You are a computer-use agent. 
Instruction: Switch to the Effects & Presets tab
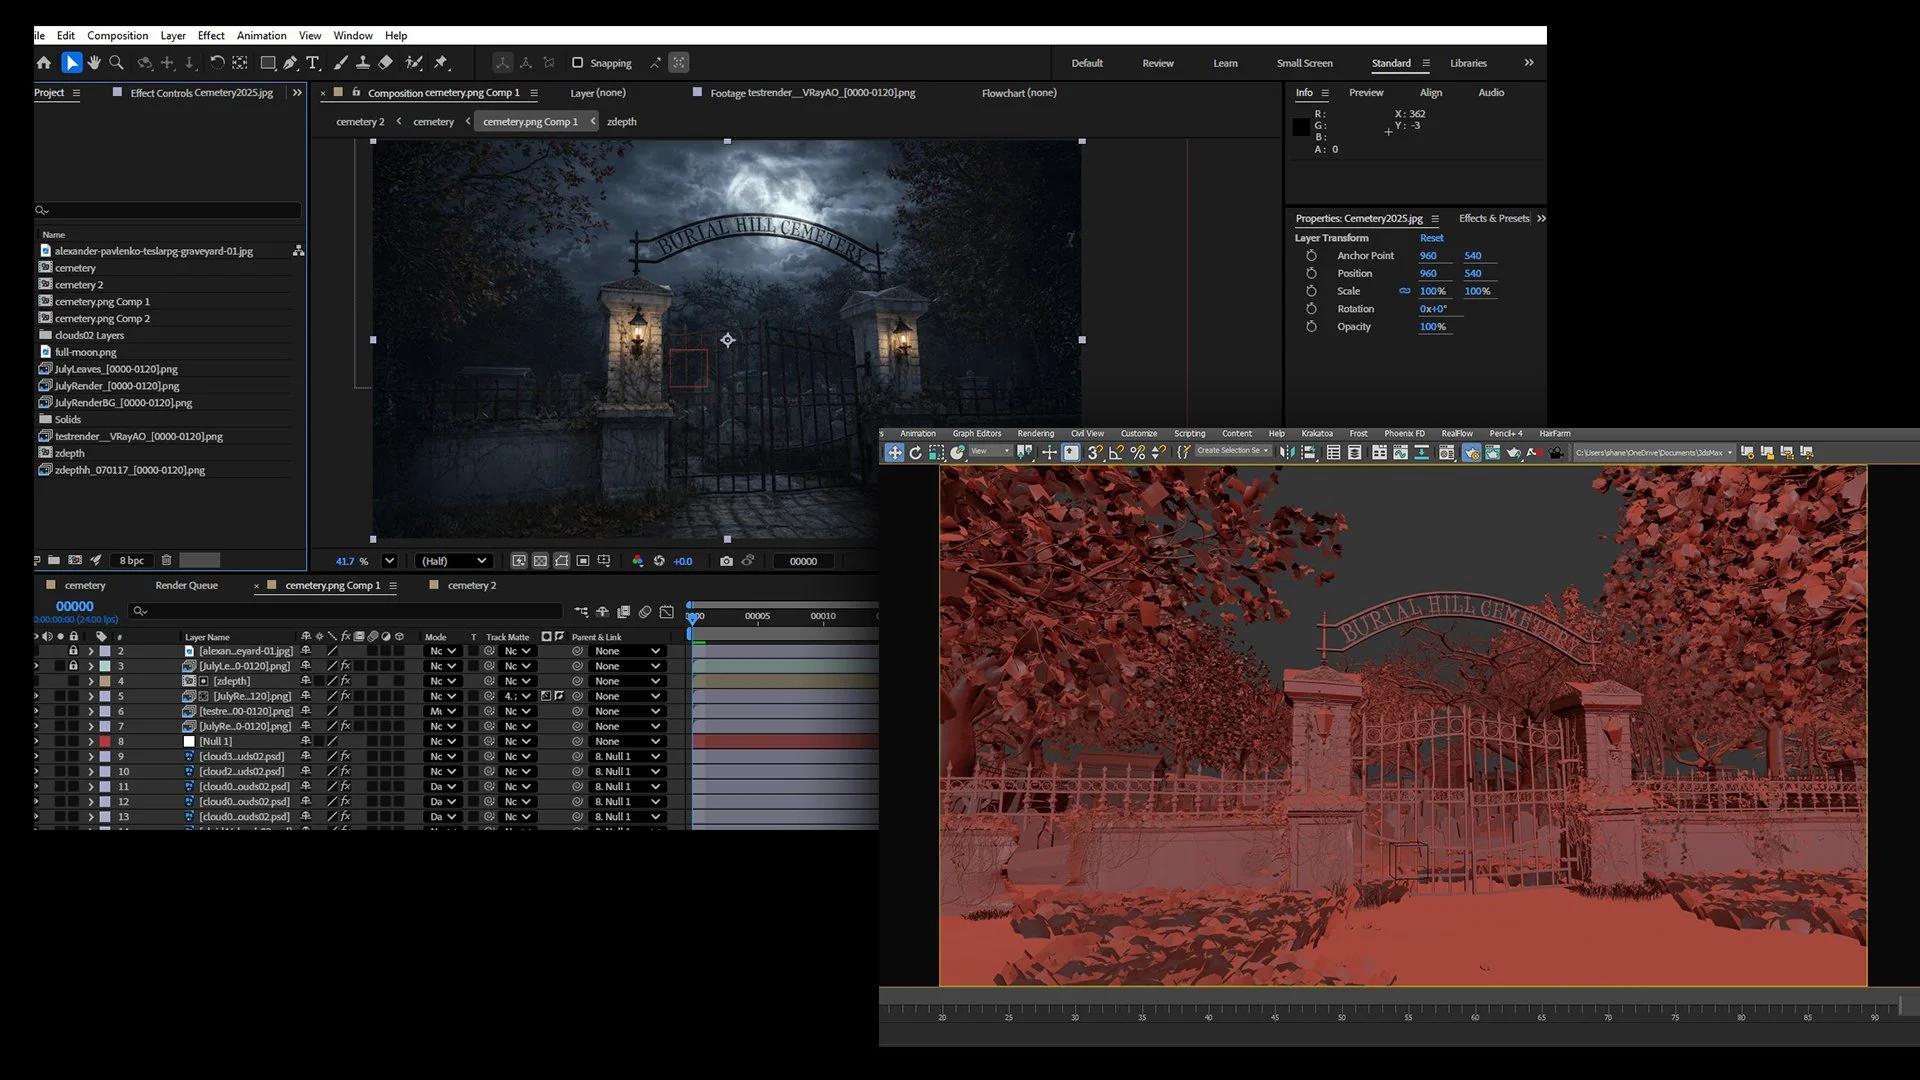pos(1494,218)
